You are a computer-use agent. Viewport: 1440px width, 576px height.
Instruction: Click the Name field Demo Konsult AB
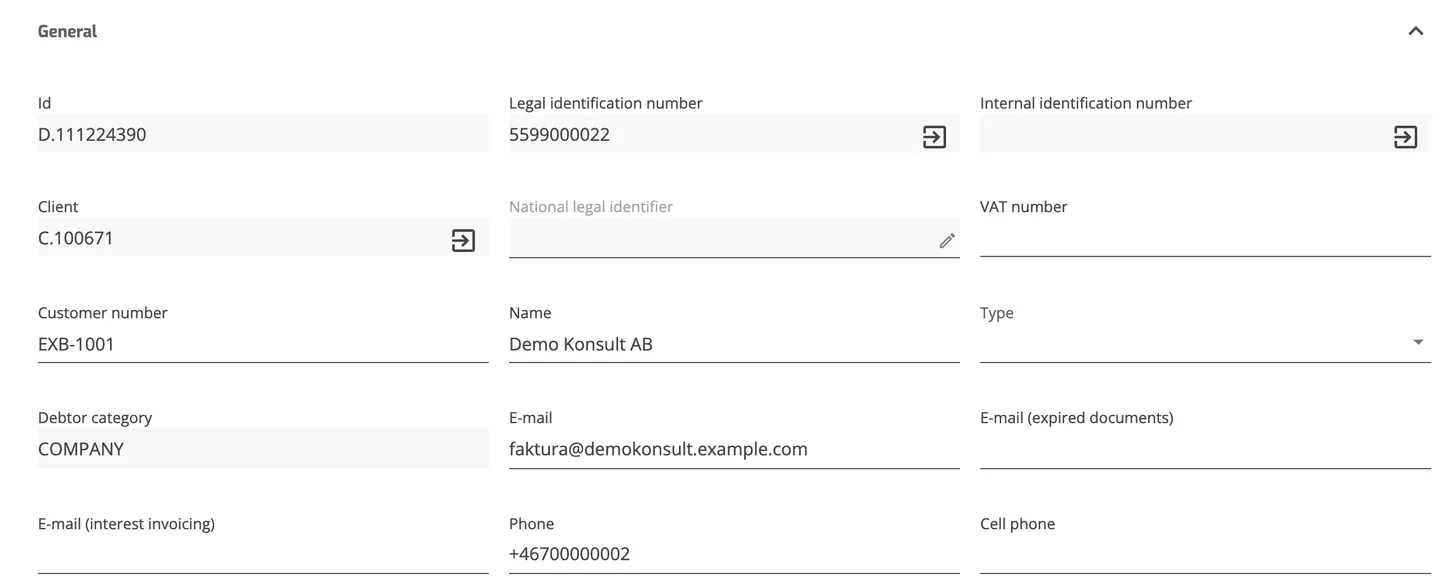click(734, 344)
